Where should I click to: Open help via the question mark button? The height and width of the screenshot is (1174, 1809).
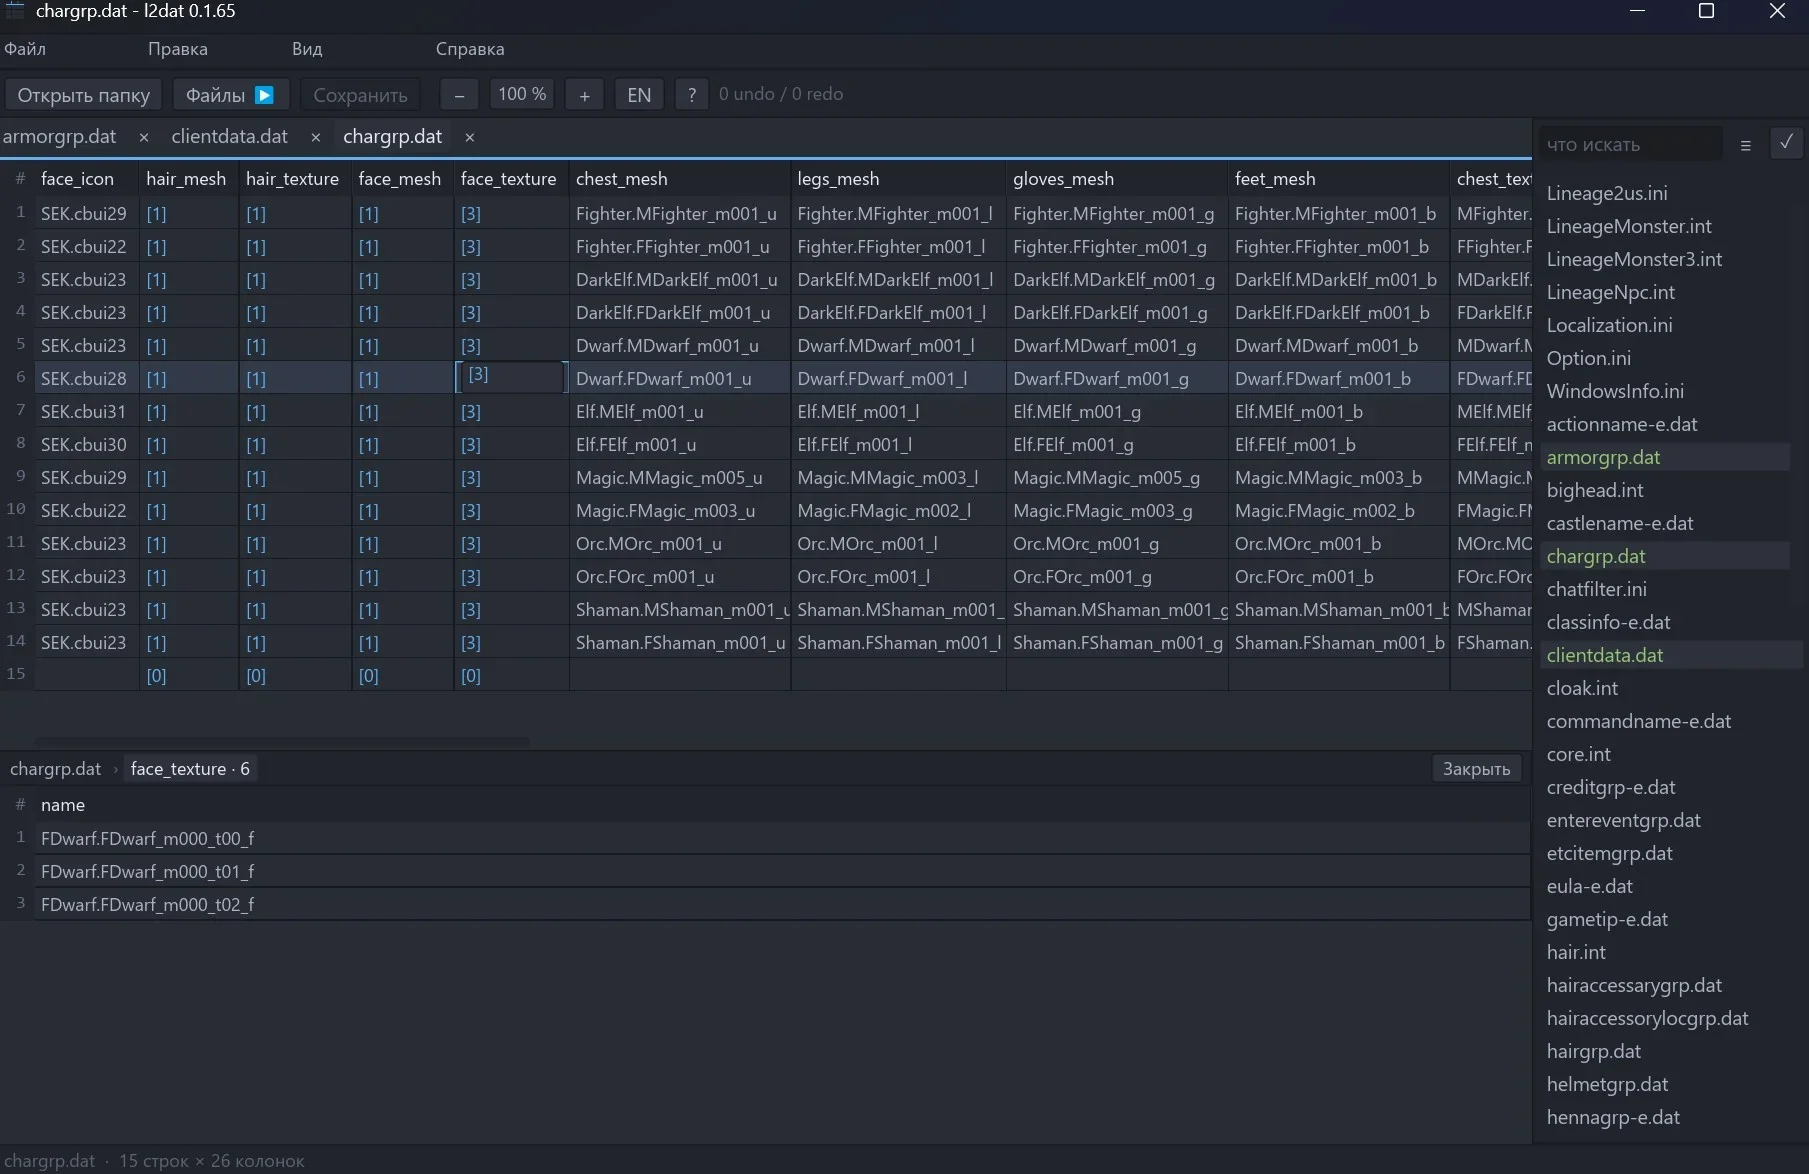click(x=691, y=95)
